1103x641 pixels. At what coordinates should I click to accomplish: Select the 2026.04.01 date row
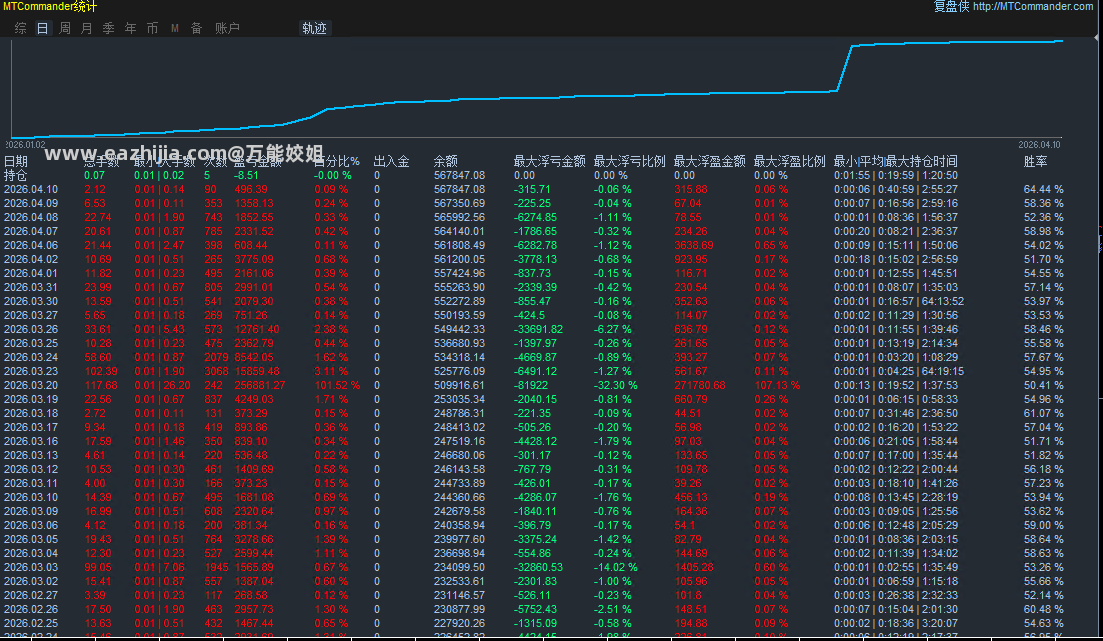(x=535, y=273)
